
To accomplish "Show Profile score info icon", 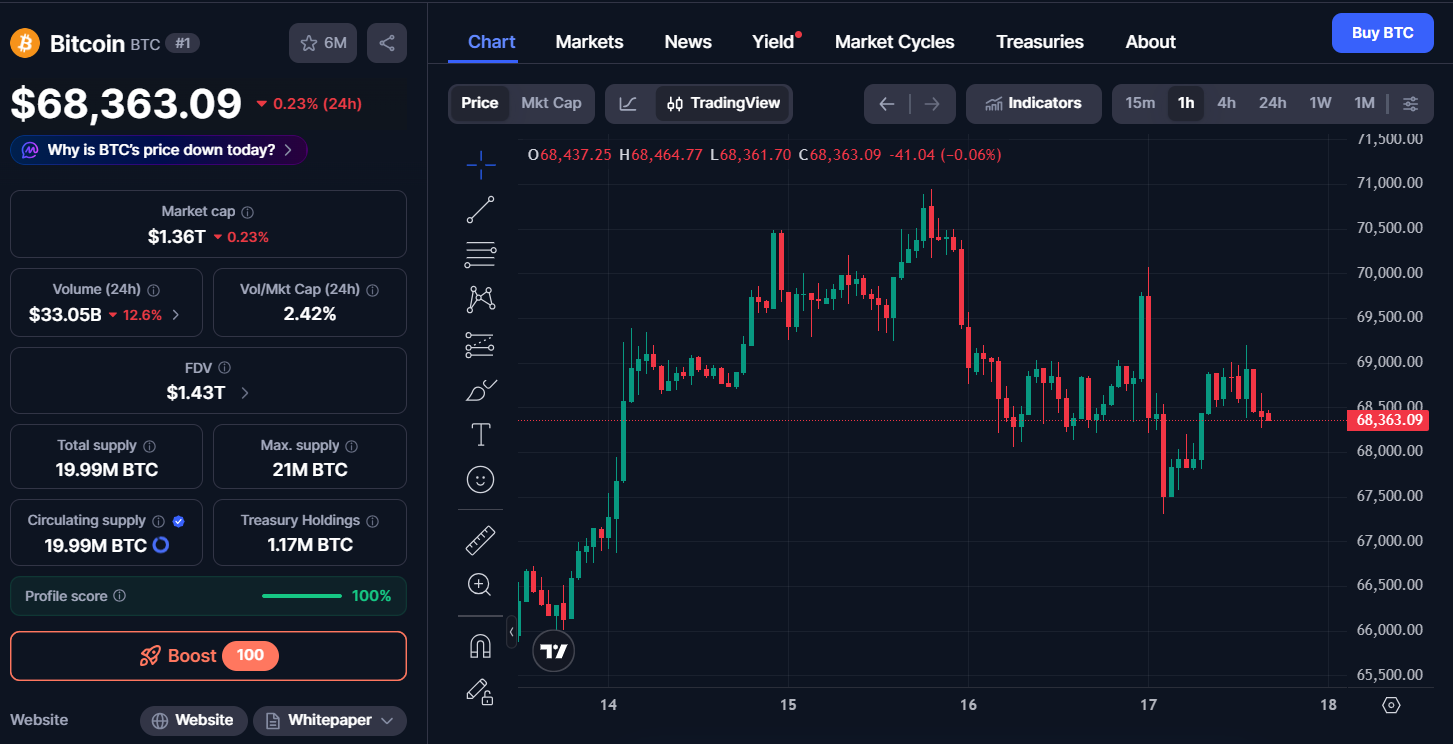I will point(120,596).
